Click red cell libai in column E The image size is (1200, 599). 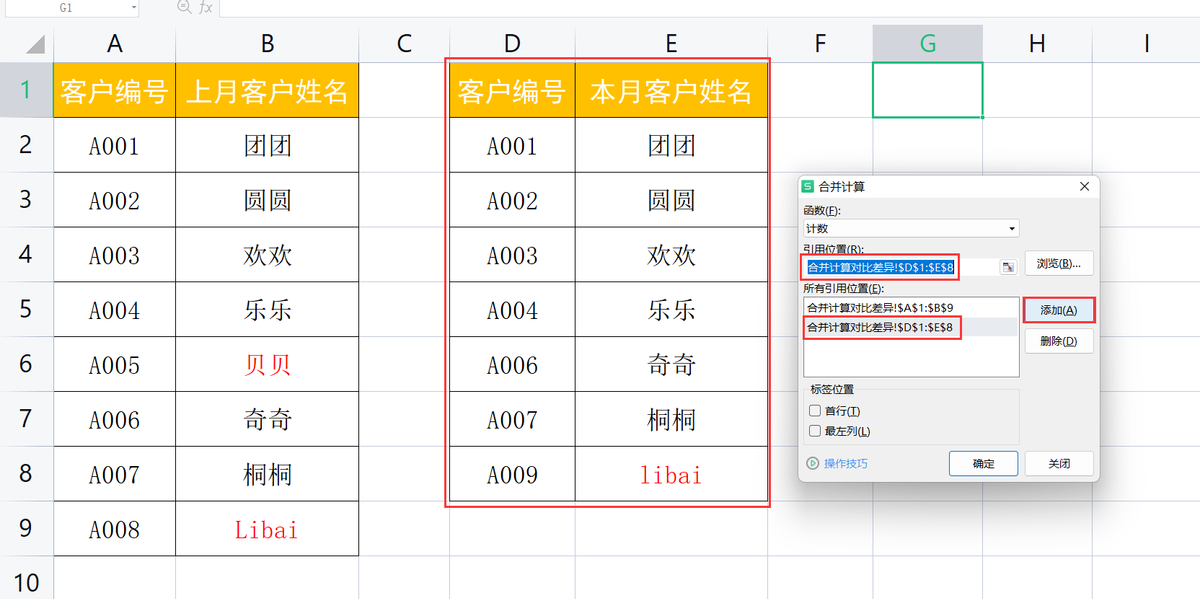click(671, 474)
